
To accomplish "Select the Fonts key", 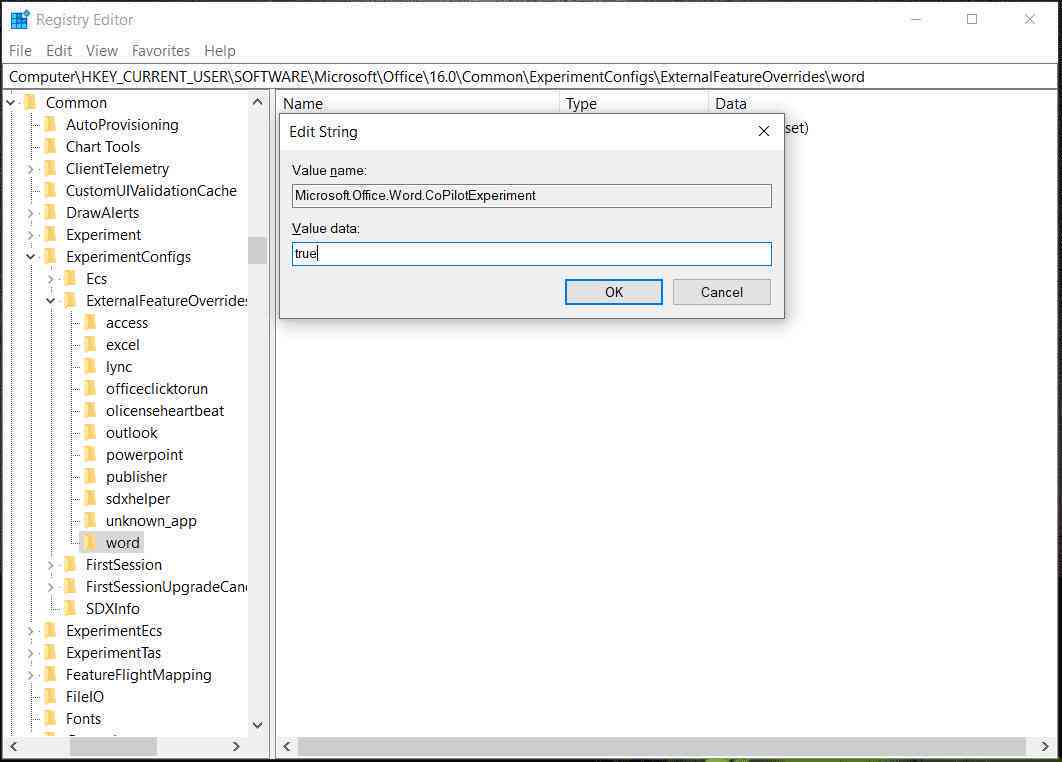I will tap(83, 719).
